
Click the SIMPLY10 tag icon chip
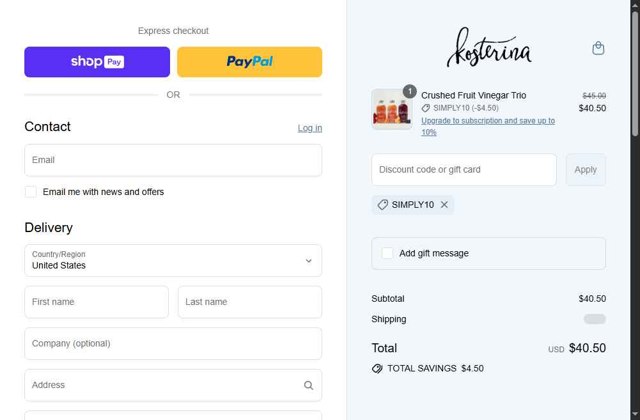382,205
